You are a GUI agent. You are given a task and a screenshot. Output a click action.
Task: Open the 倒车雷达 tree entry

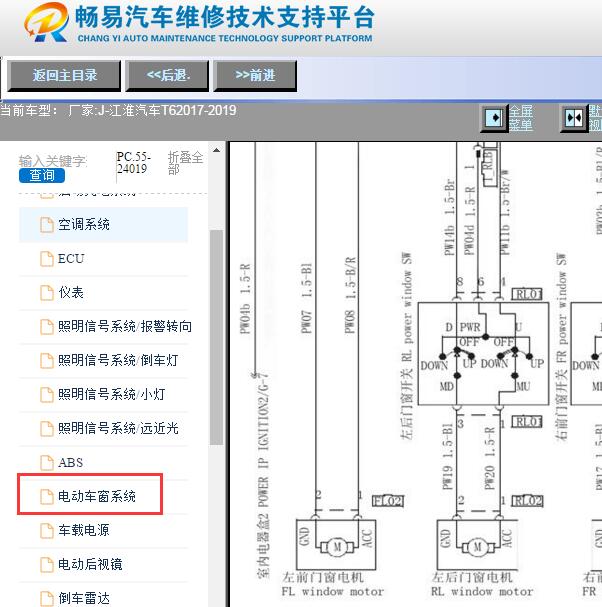click(84, 598)
